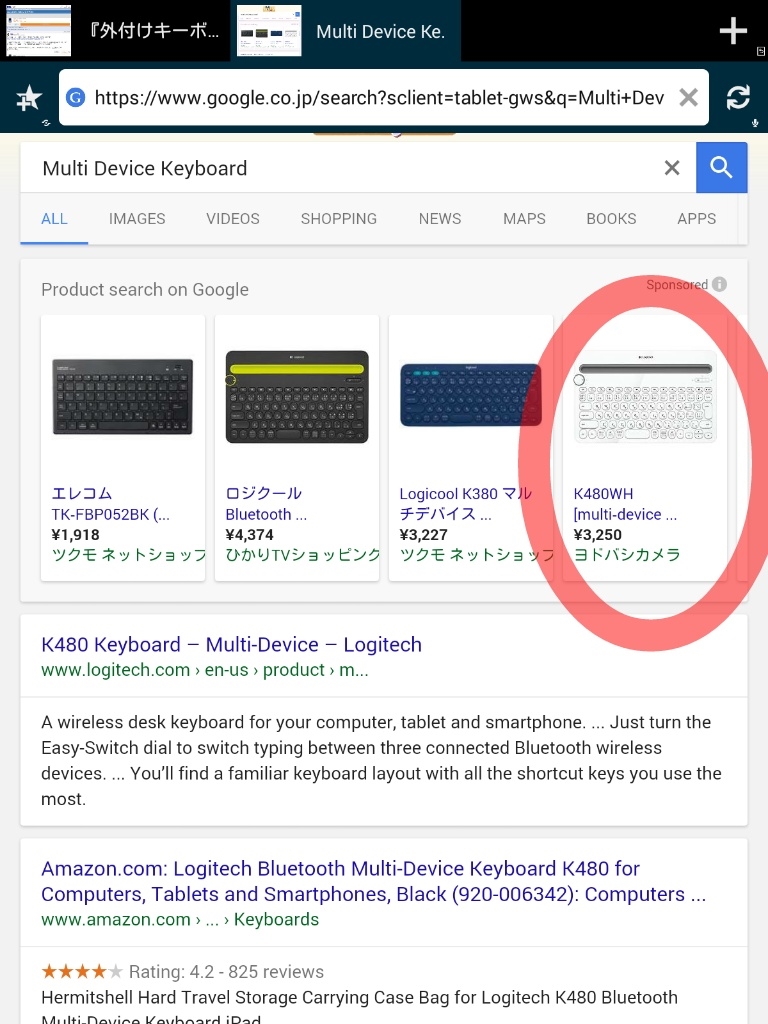Focus the Multi Device Keyboard search field
Screen dimensions: 768x1024
click(x=340, y=168)
